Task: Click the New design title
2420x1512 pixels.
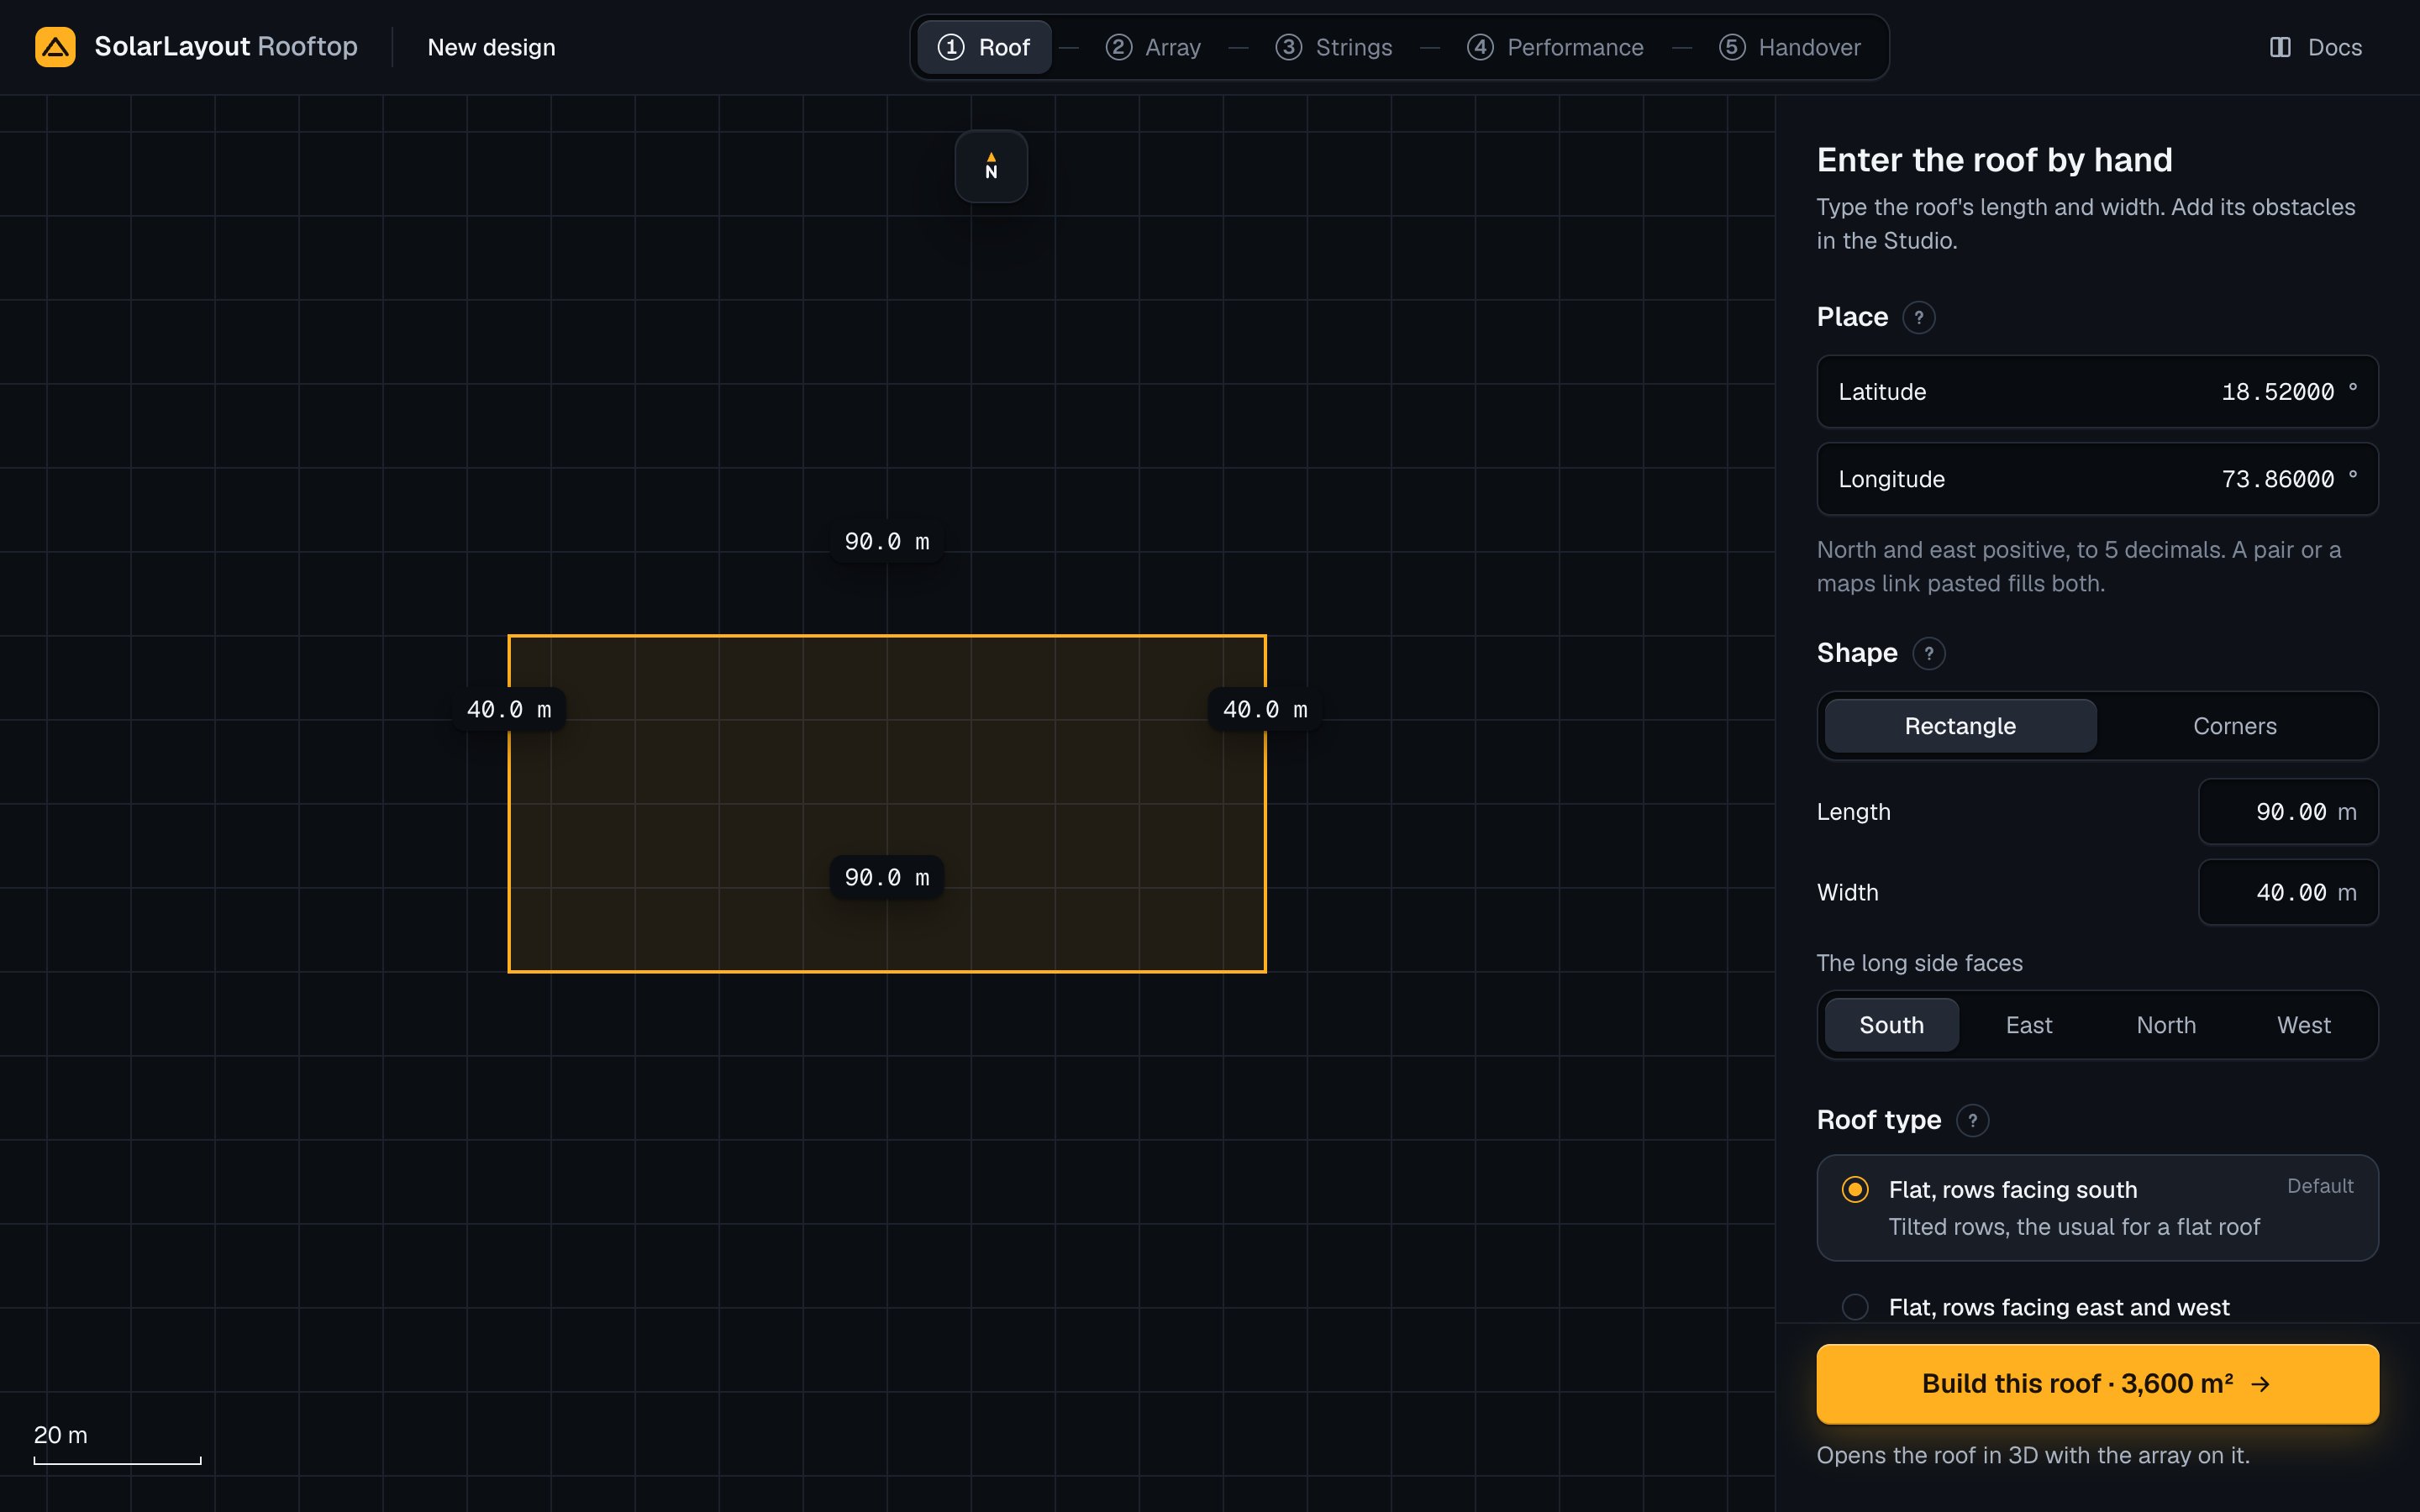Action: click(x=491, y=47)
